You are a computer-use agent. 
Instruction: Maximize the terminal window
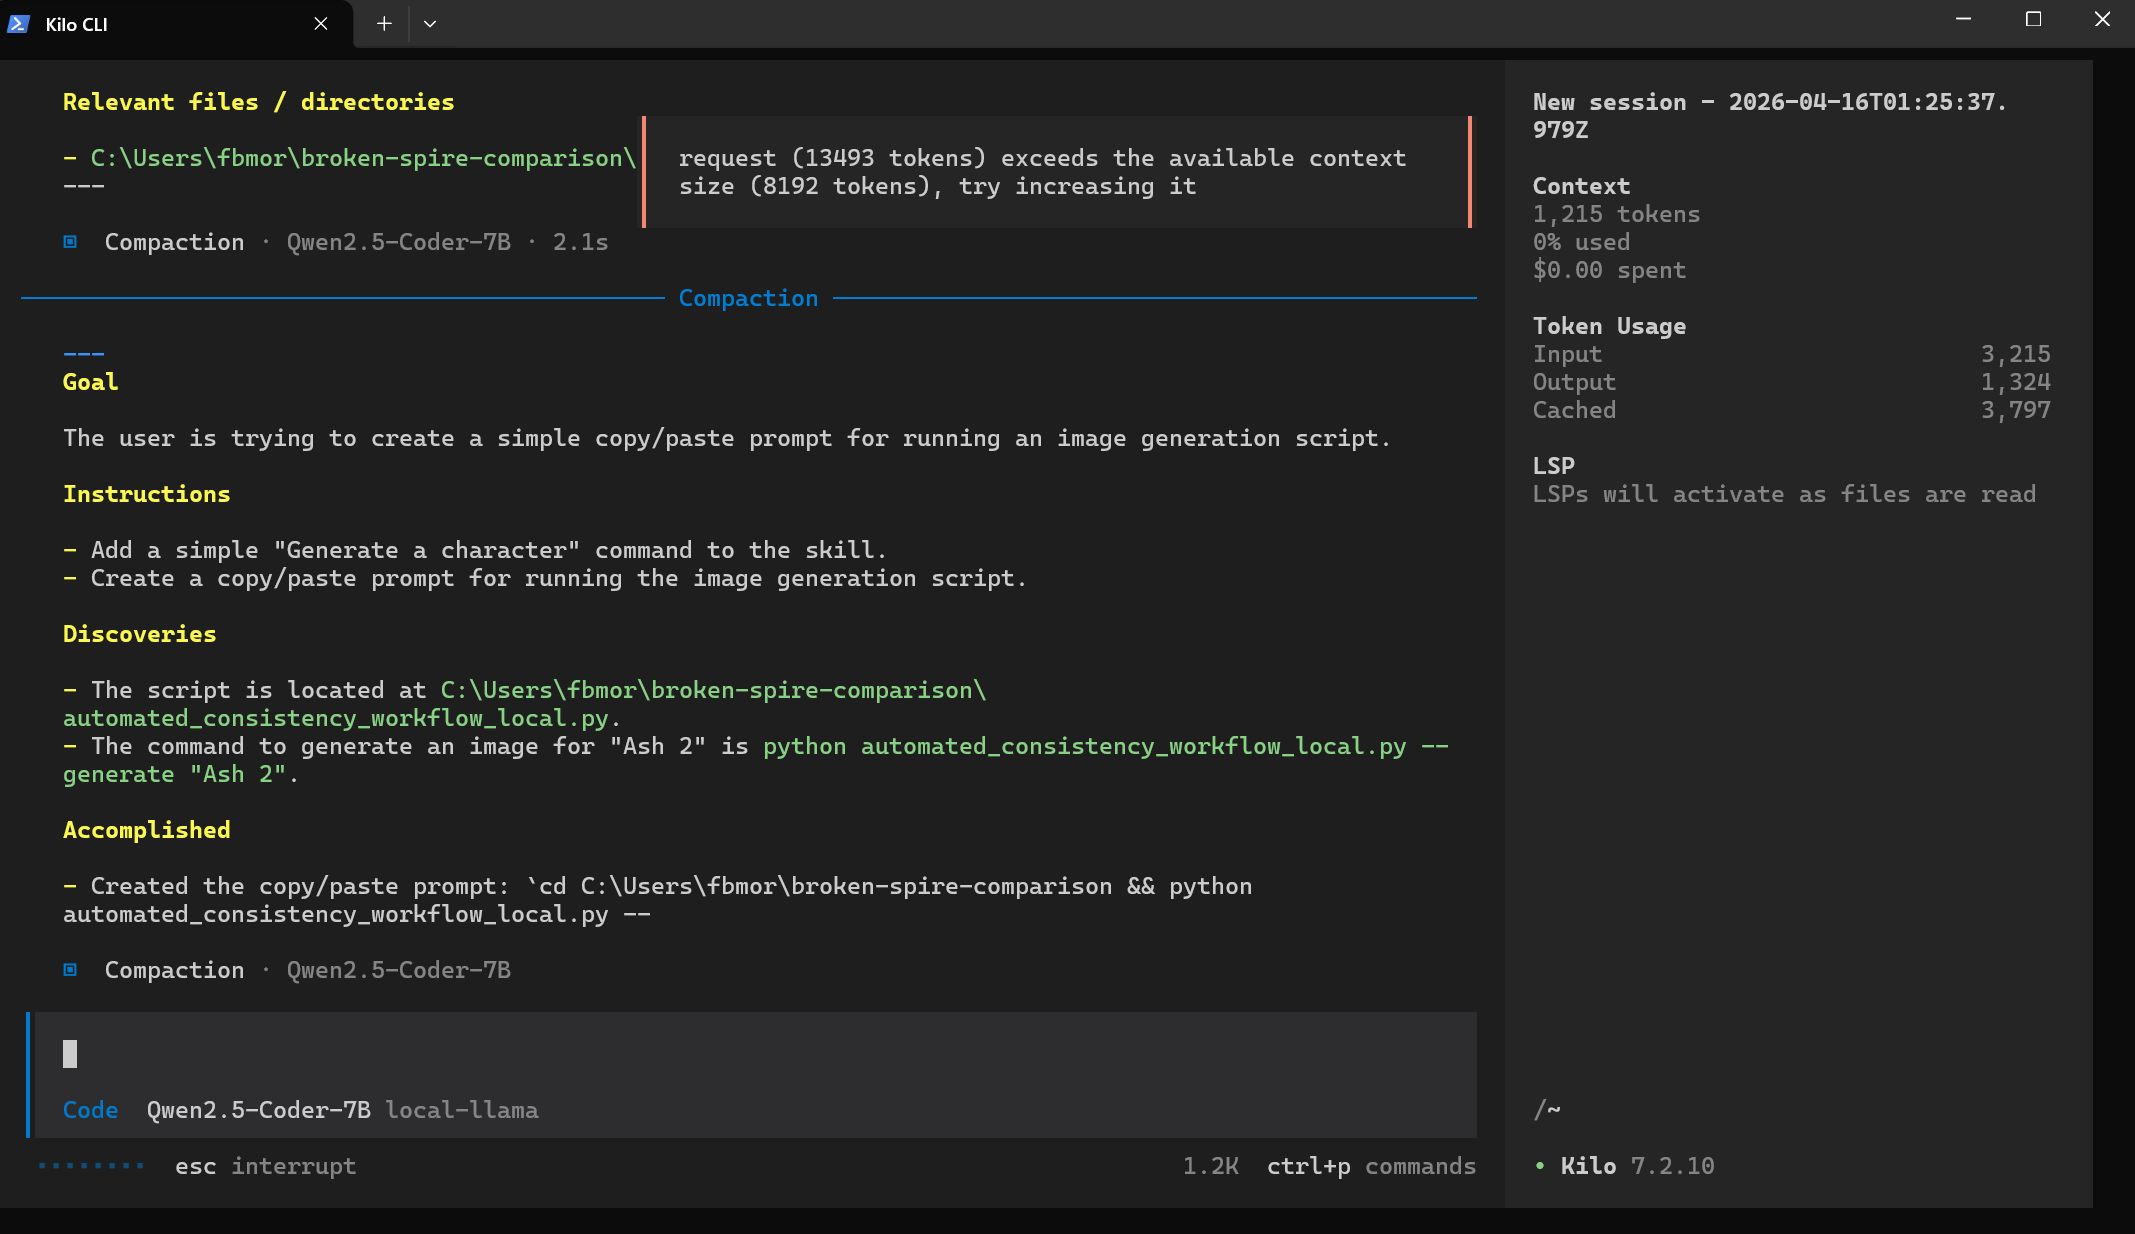[x=2033, y=20]
